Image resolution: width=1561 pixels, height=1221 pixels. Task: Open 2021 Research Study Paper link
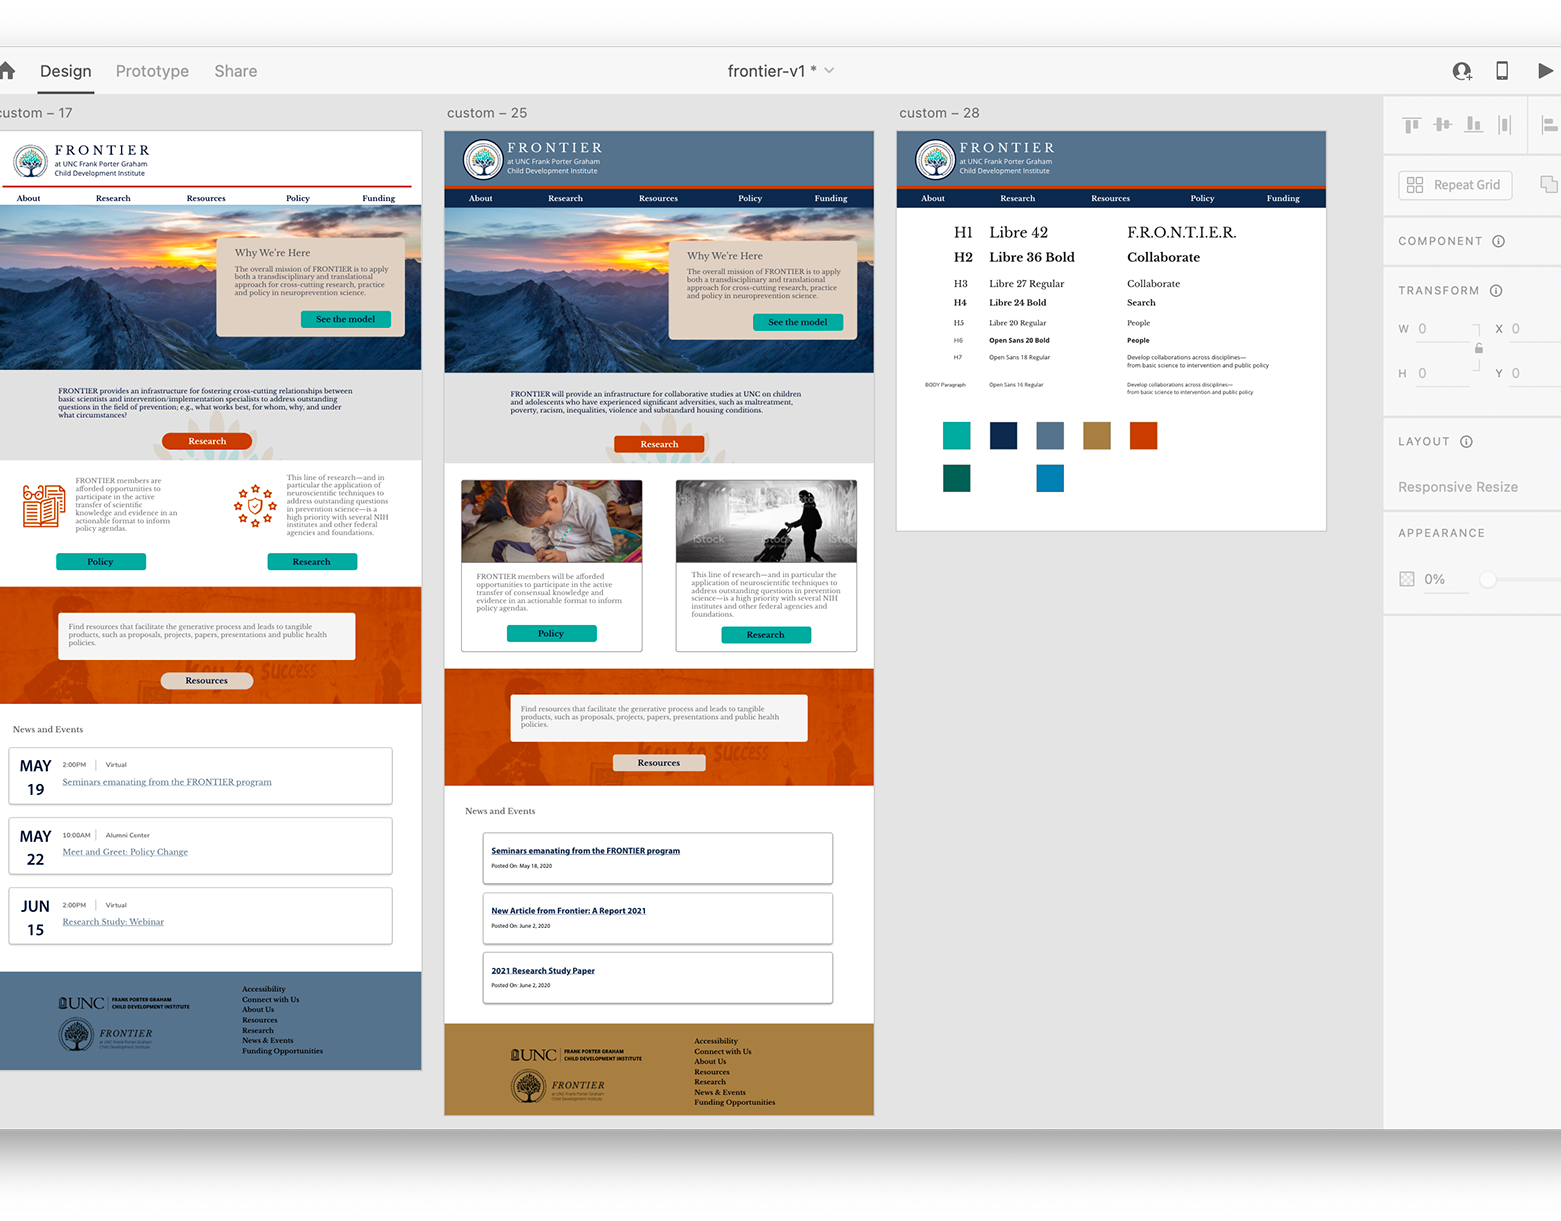[x=543, y=971]
